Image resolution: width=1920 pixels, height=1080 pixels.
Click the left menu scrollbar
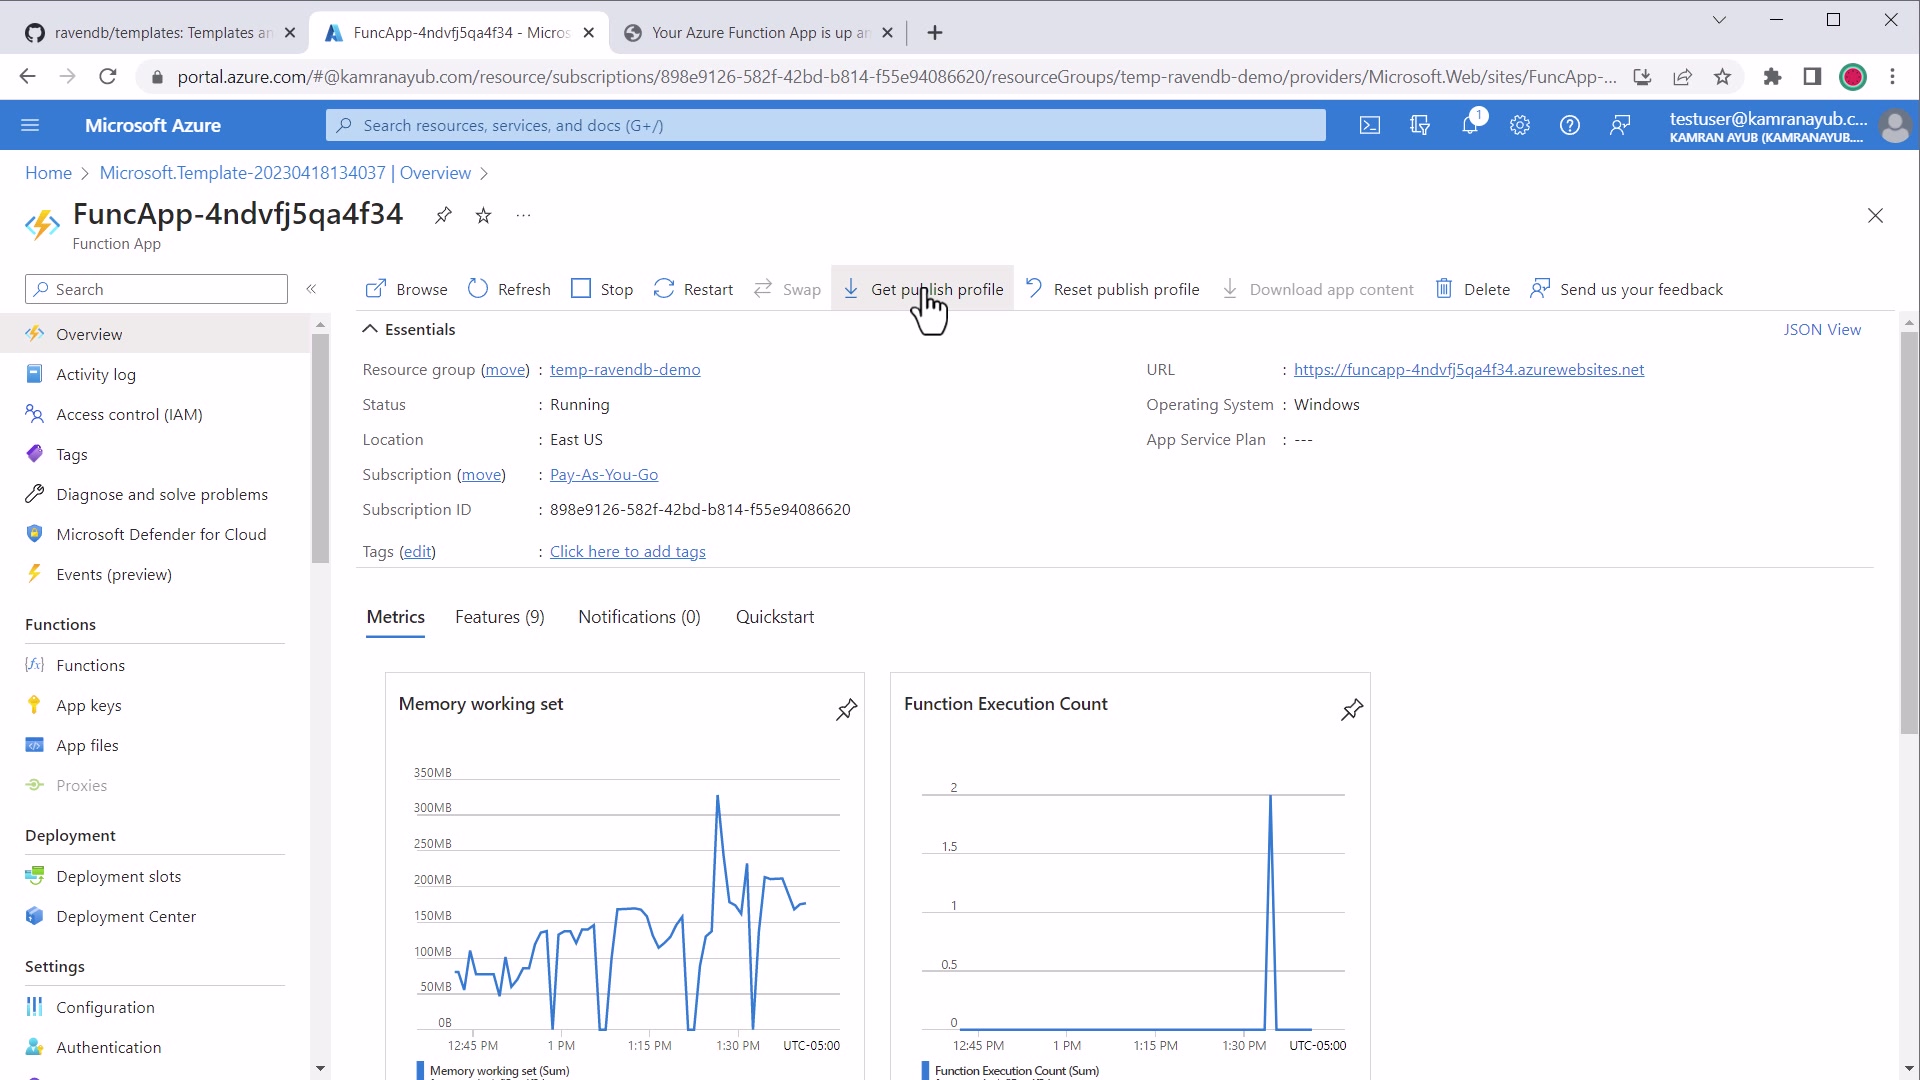tap(320, 448)
